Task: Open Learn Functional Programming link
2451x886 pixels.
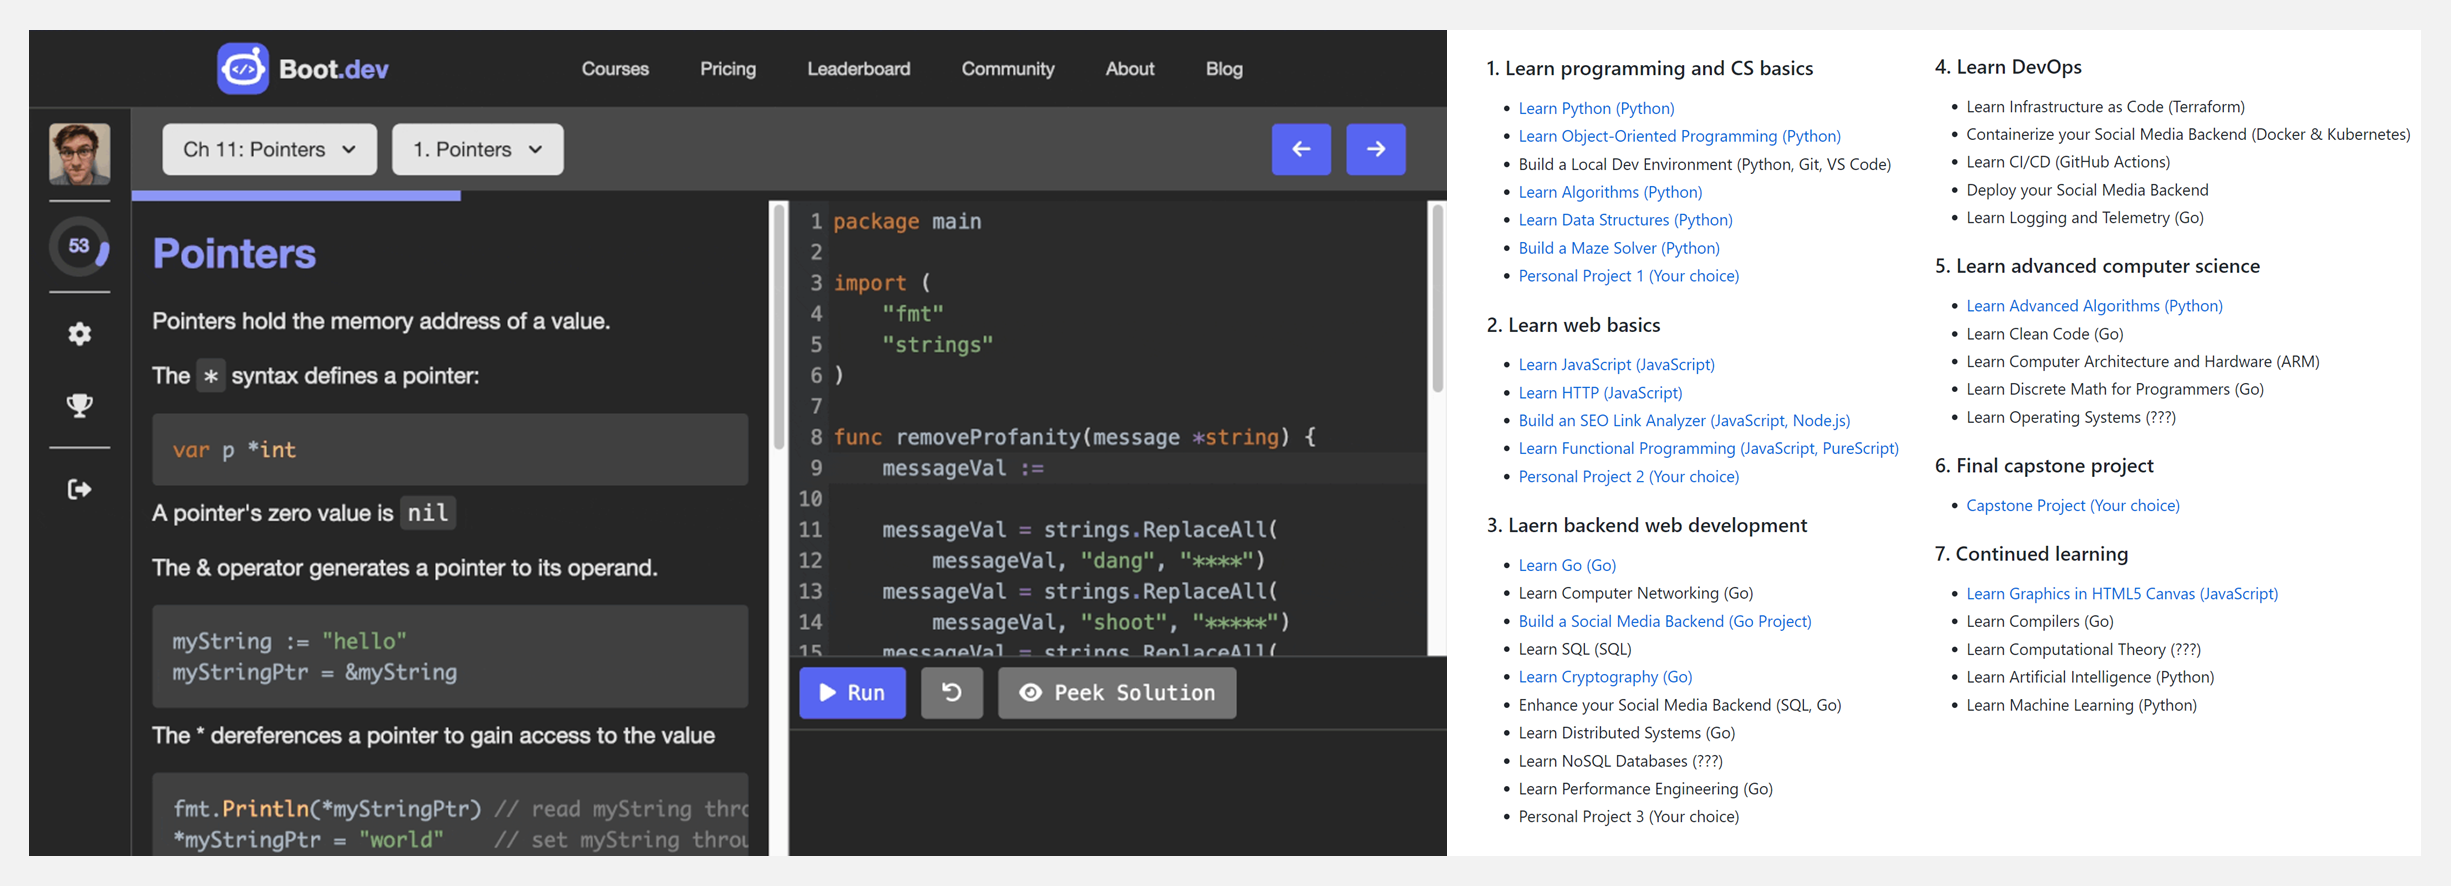Action: [x=1708, y=449]
